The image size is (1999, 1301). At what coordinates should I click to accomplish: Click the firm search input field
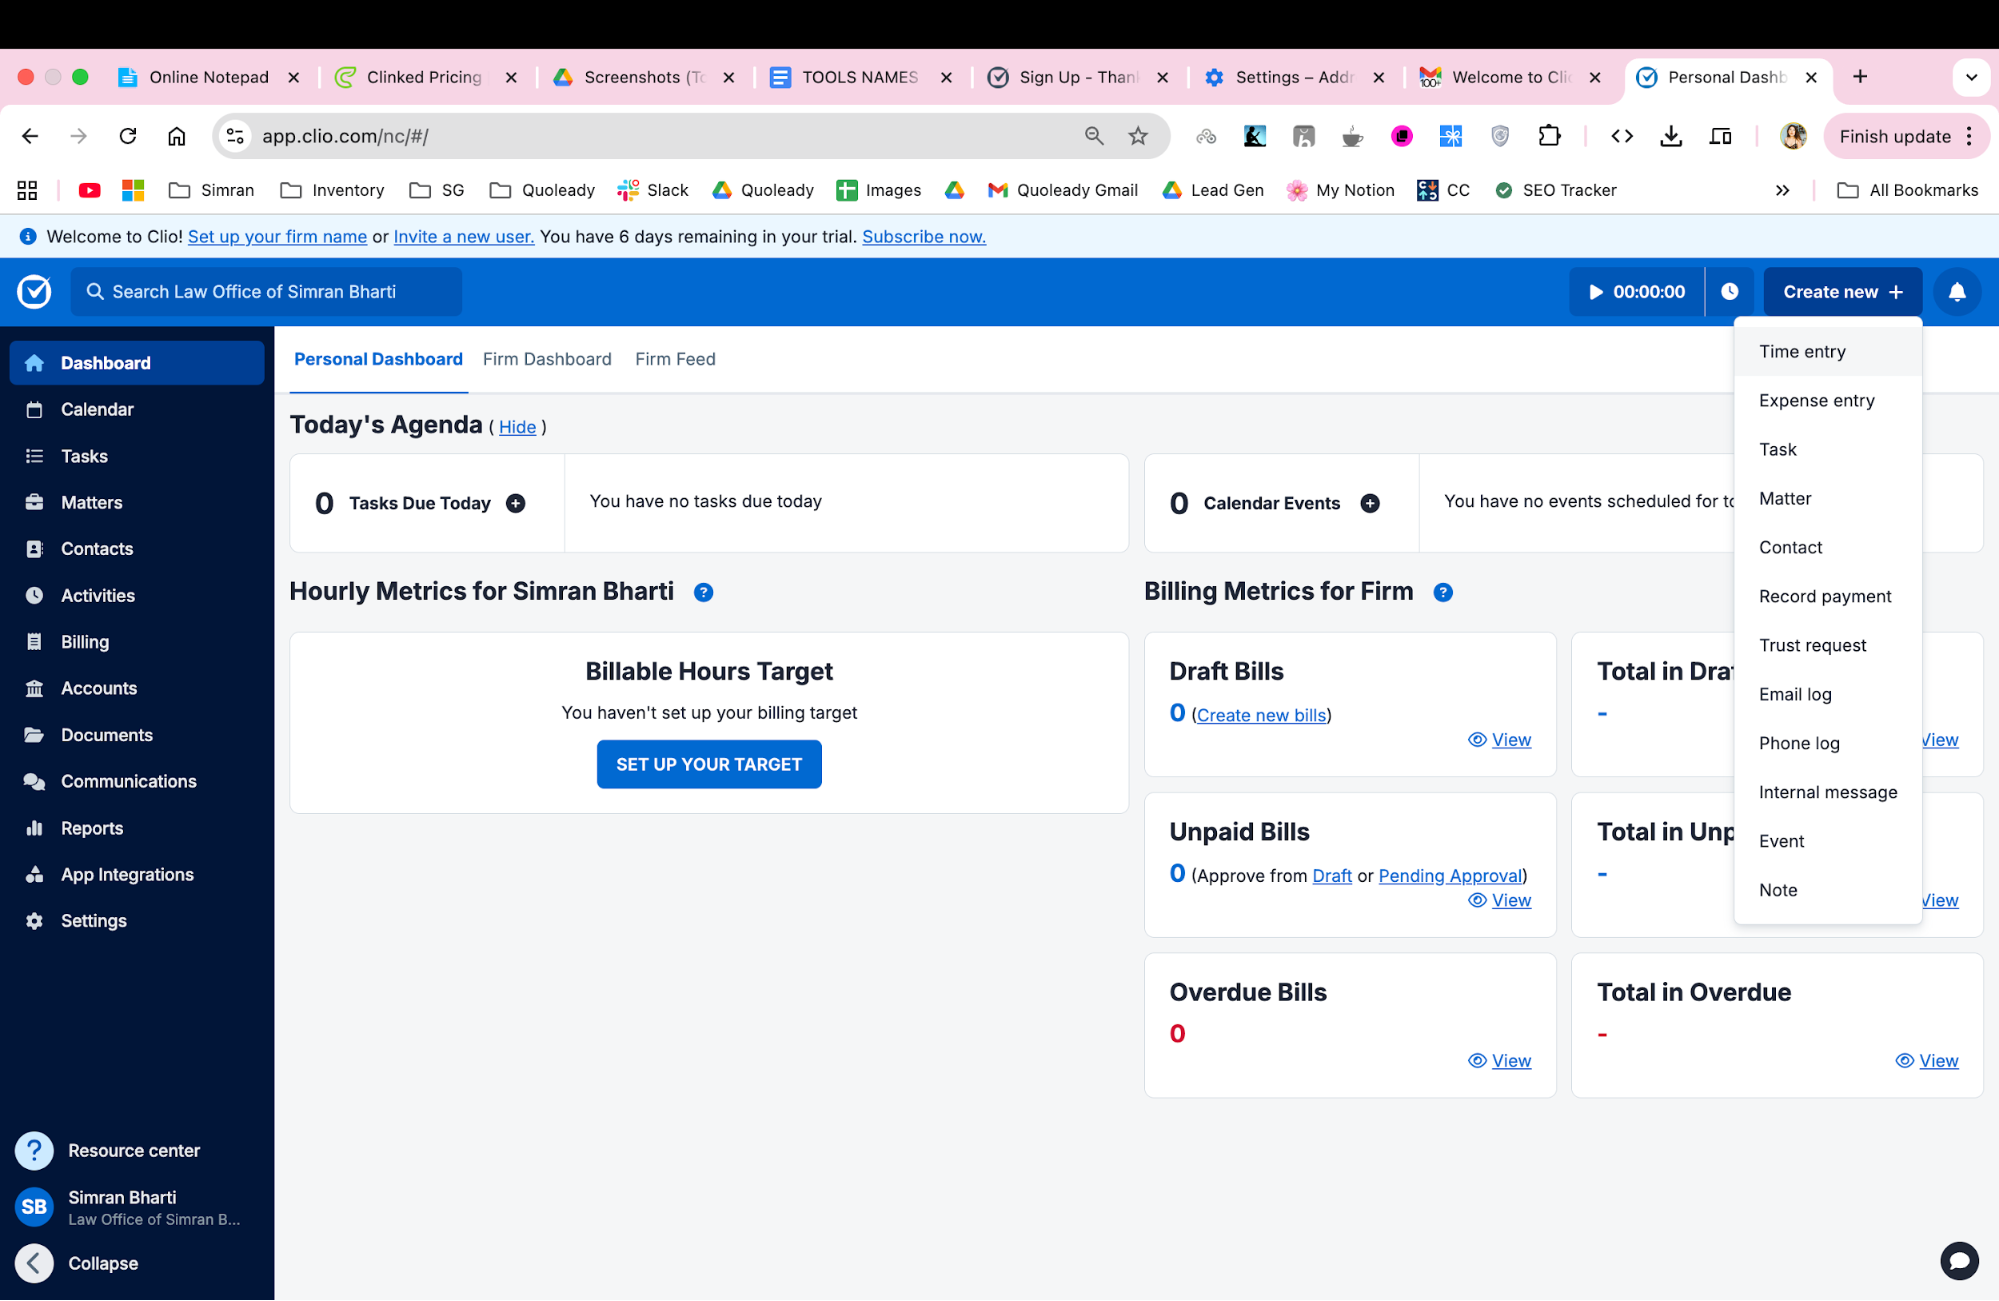click(x=265, y=291)
